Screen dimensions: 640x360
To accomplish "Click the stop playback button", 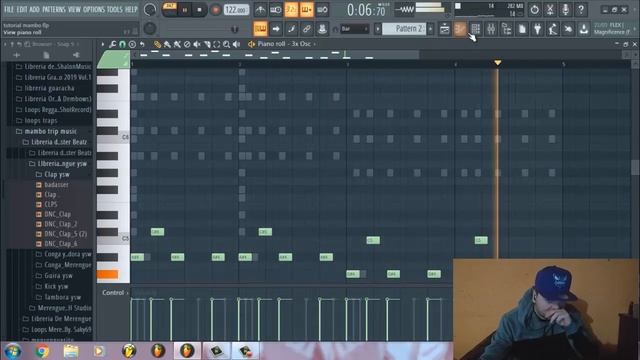I will (200, 10).
